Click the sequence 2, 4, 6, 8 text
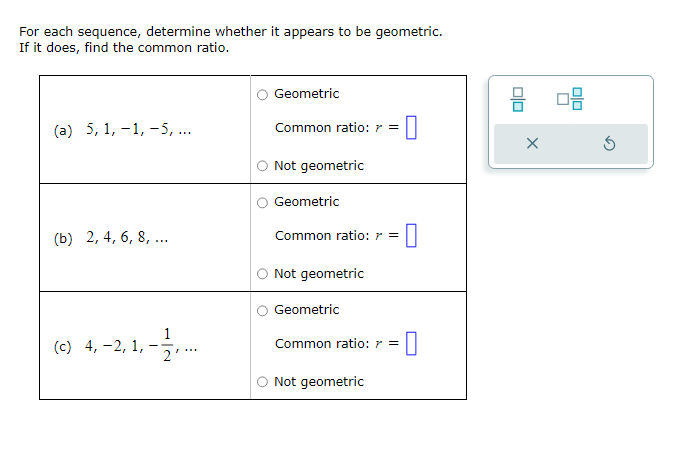The width and height of the screenshot is (697, 460). click(127, 237)
